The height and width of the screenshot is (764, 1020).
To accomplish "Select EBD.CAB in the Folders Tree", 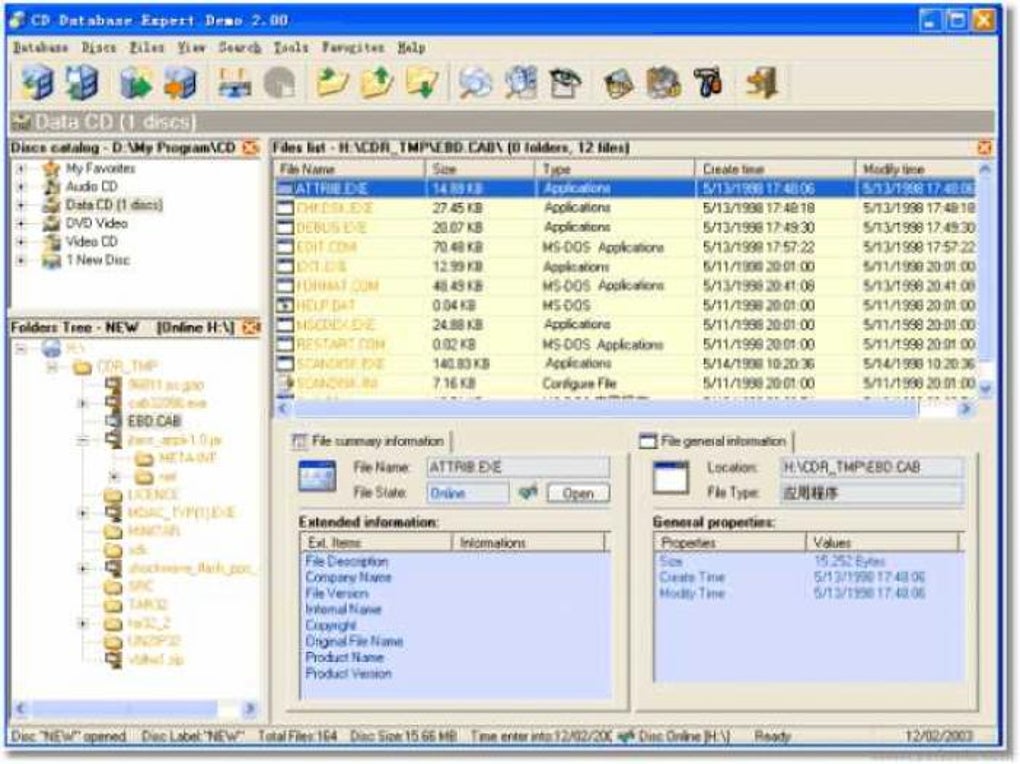I will tap(154, 421).
